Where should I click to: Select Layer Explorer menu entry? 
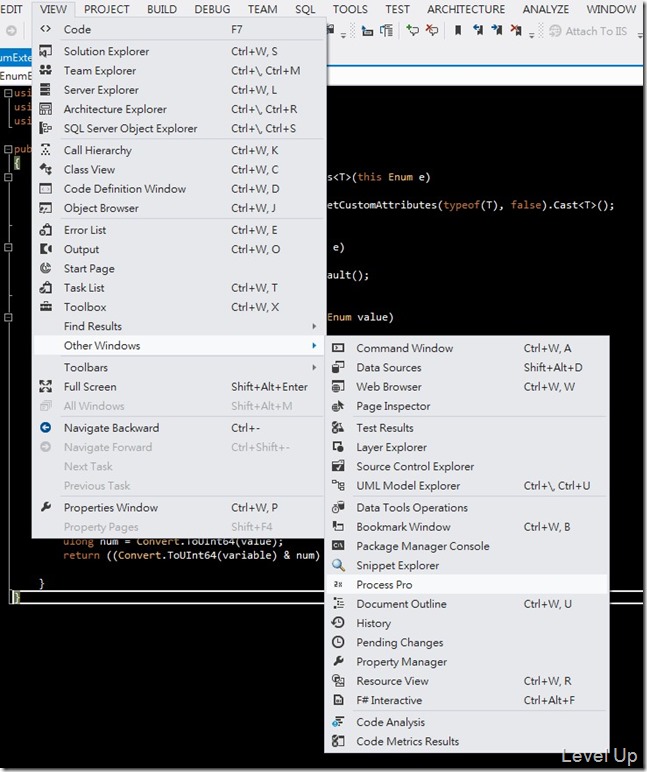click(x=467, y=447)
